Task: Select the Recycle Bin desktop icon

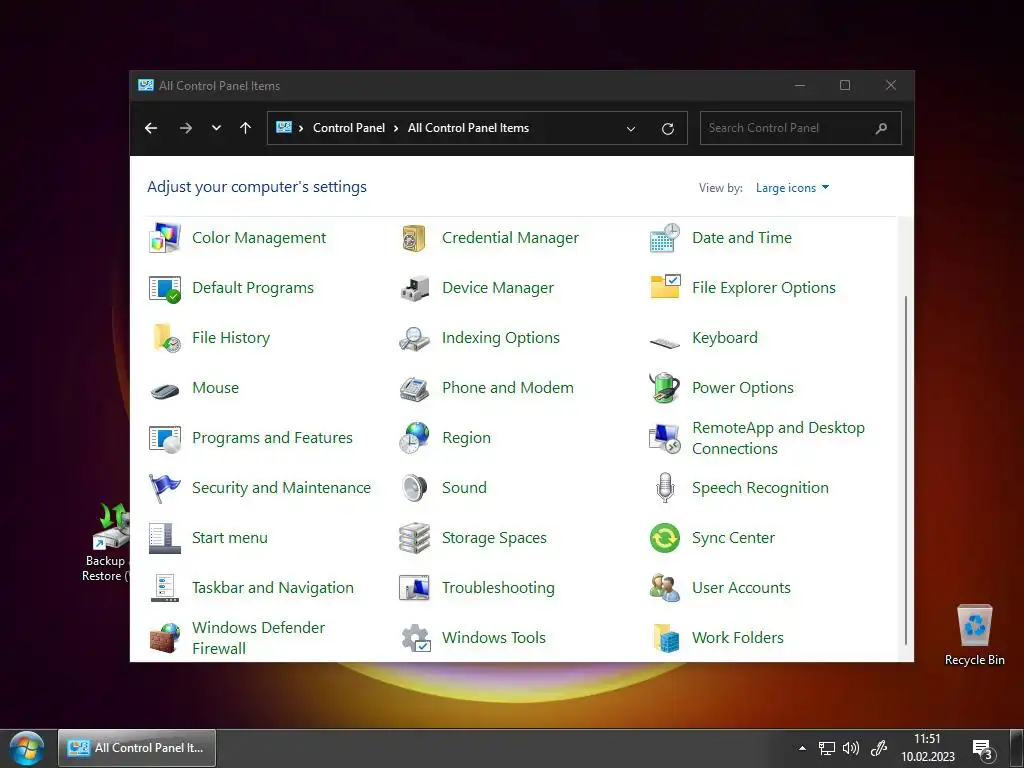Action: [974, 635]
